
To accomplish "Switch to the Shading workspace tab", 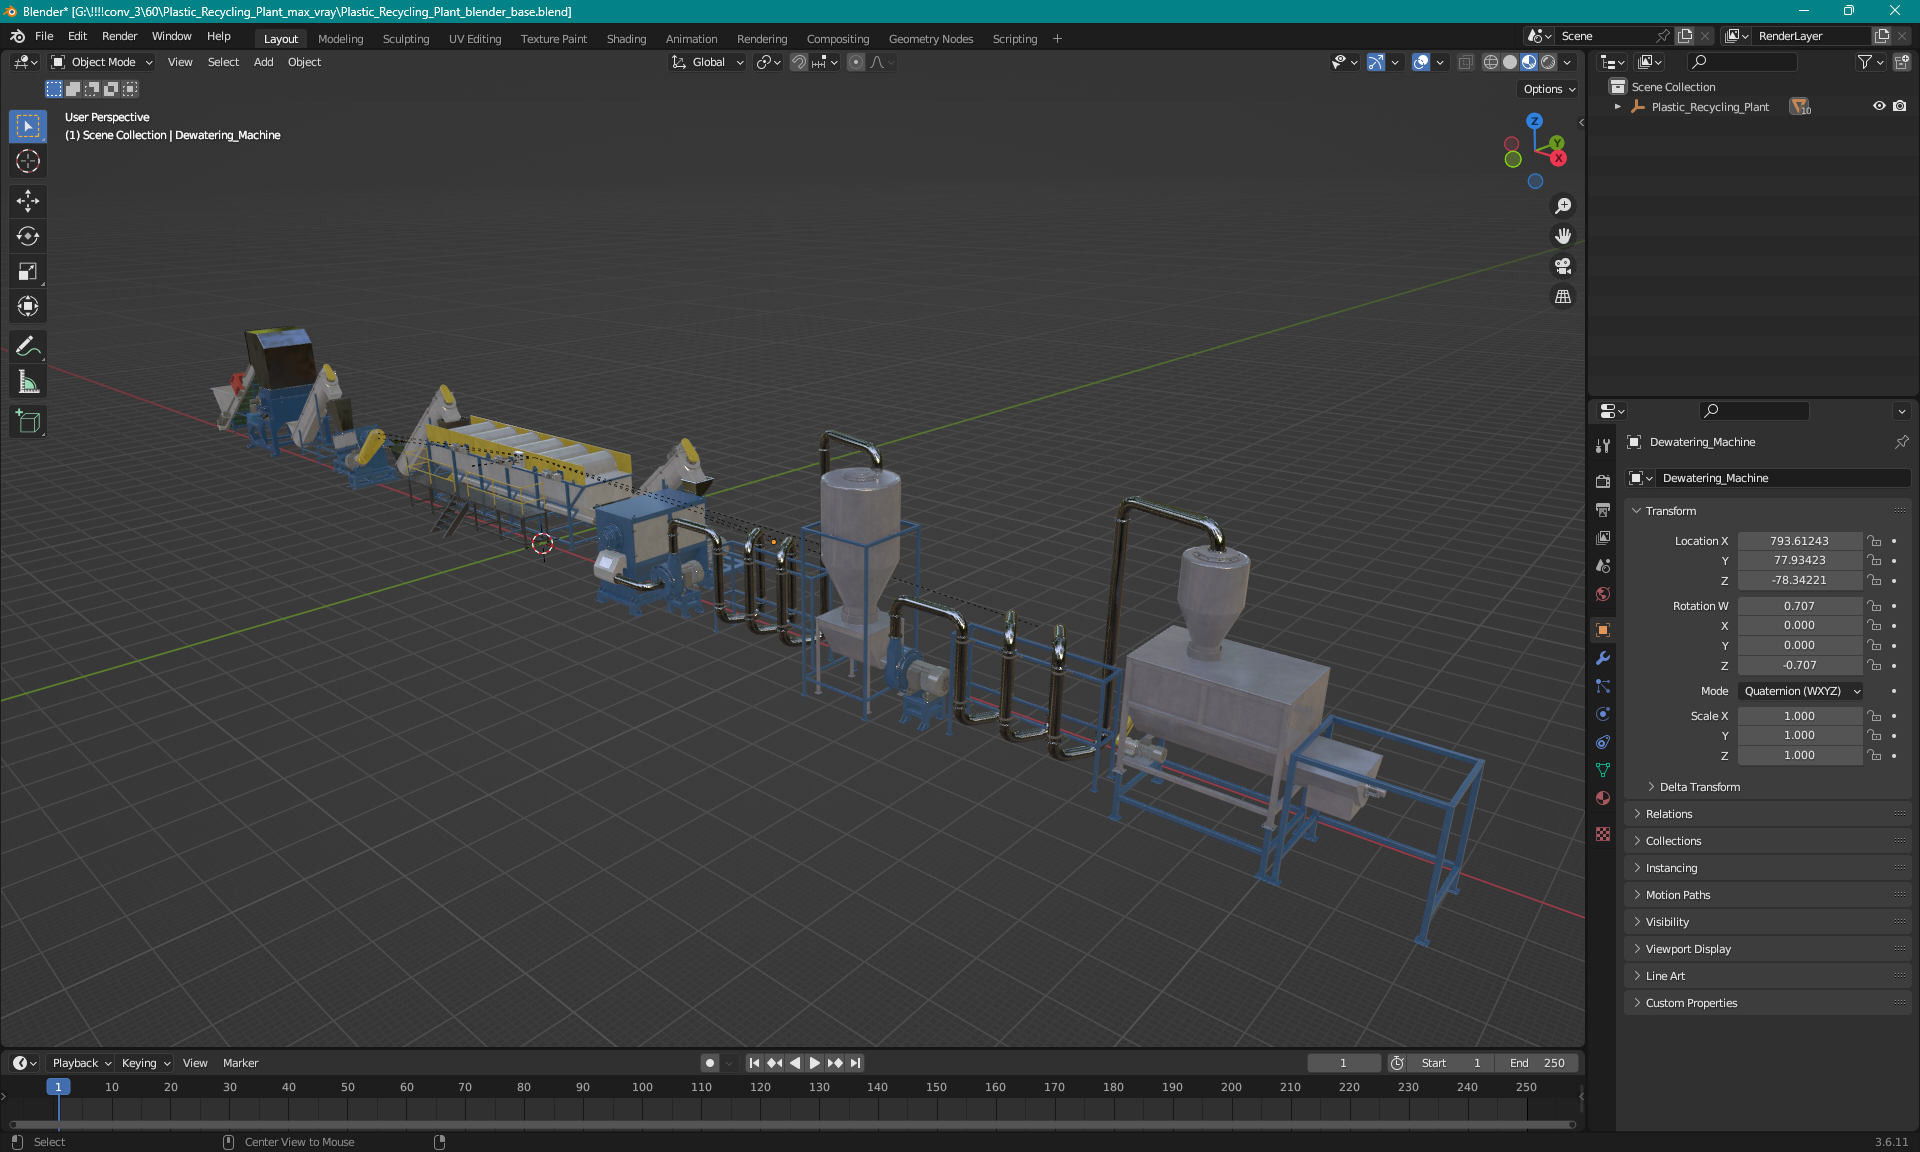I will pos(626,39).
